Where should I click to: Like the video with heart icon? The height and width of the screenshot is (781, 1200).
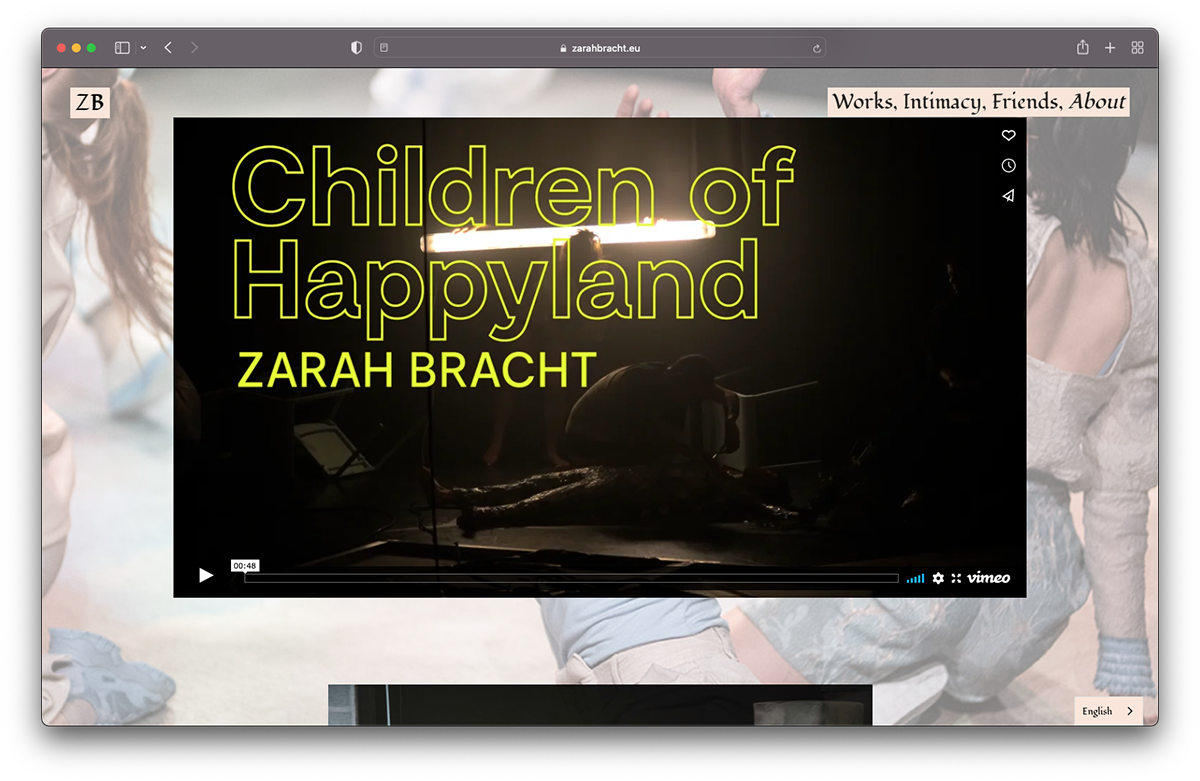[1008, 135]
